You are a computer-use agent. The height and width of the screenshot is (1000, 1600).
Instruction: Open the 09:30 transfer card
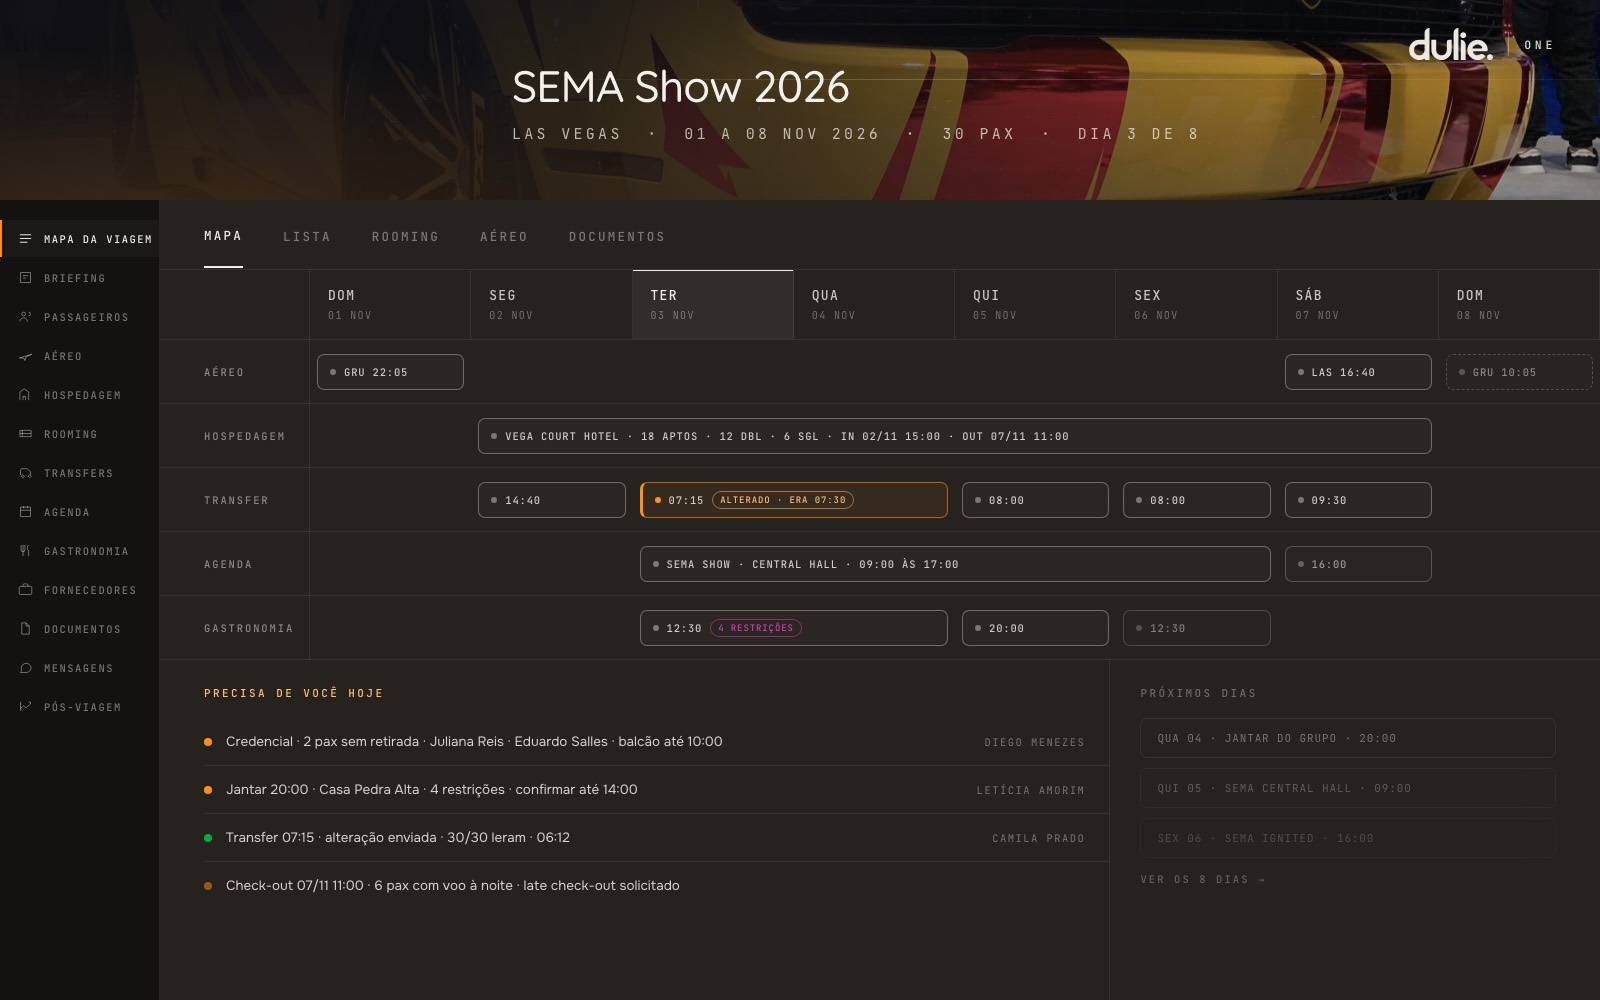coord(1358,500)
